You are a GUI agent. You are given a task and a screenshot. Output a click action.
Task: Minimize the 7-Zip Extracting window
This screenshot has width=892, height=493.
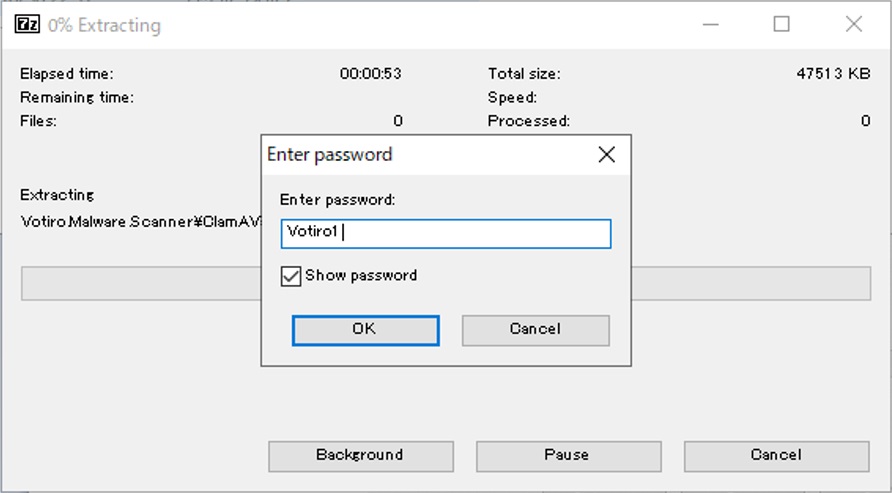pos(711,24)
